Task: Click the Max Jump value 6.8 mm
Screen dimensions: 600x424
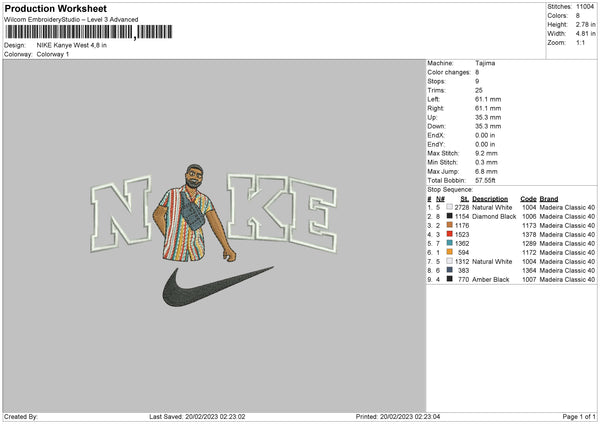Action: click(486, 171)
